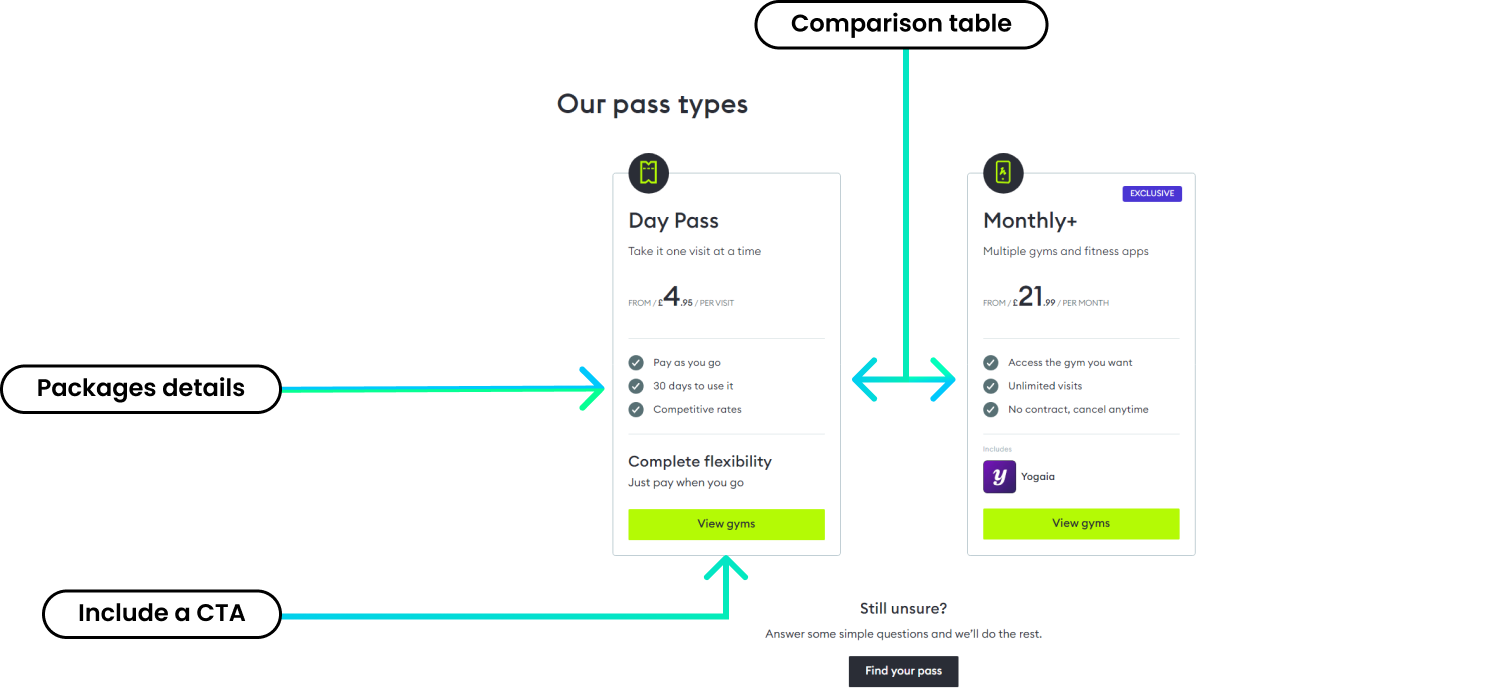Click the Yogaia app logo
This screenshot has width=1485, height=696.
tap(999, 477)
